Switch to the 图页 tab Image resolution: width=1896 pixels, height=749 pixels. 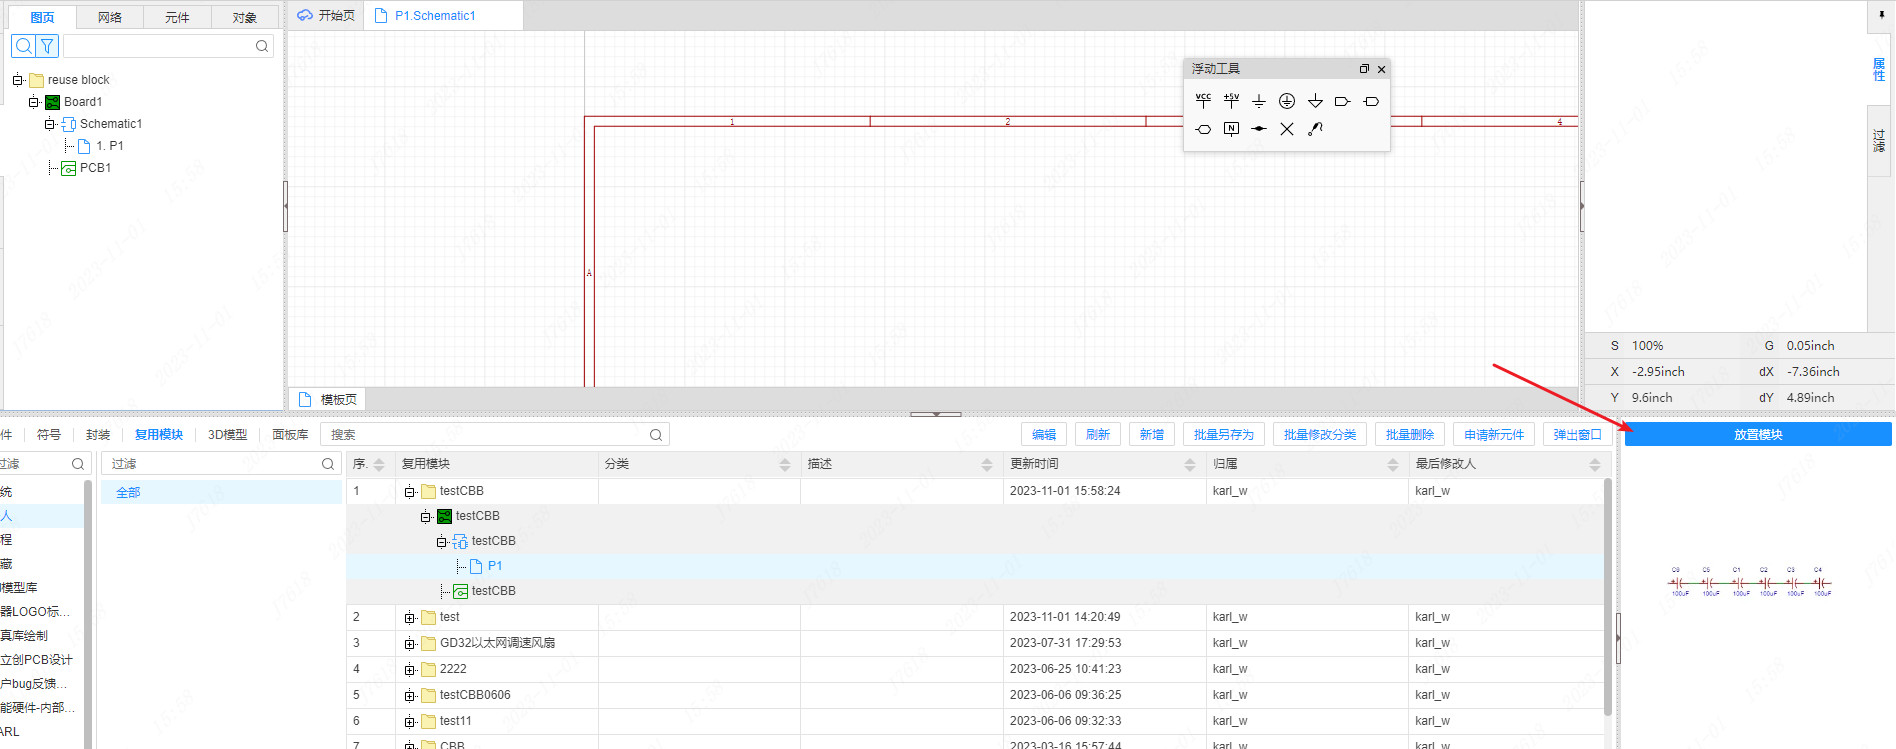[x=42, y=17]
